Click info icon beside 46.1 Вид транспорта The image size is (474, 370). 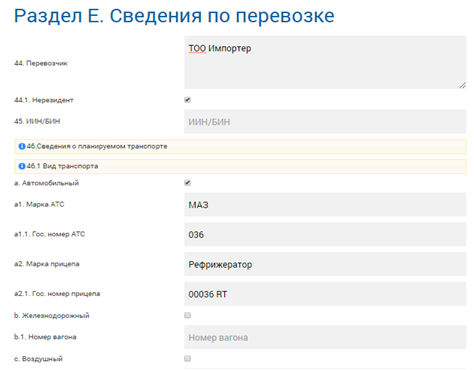(22, 166)
